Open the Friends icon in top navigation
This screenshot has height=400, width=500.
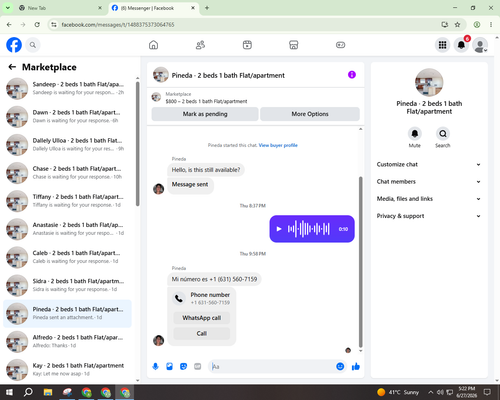[200, 45]
